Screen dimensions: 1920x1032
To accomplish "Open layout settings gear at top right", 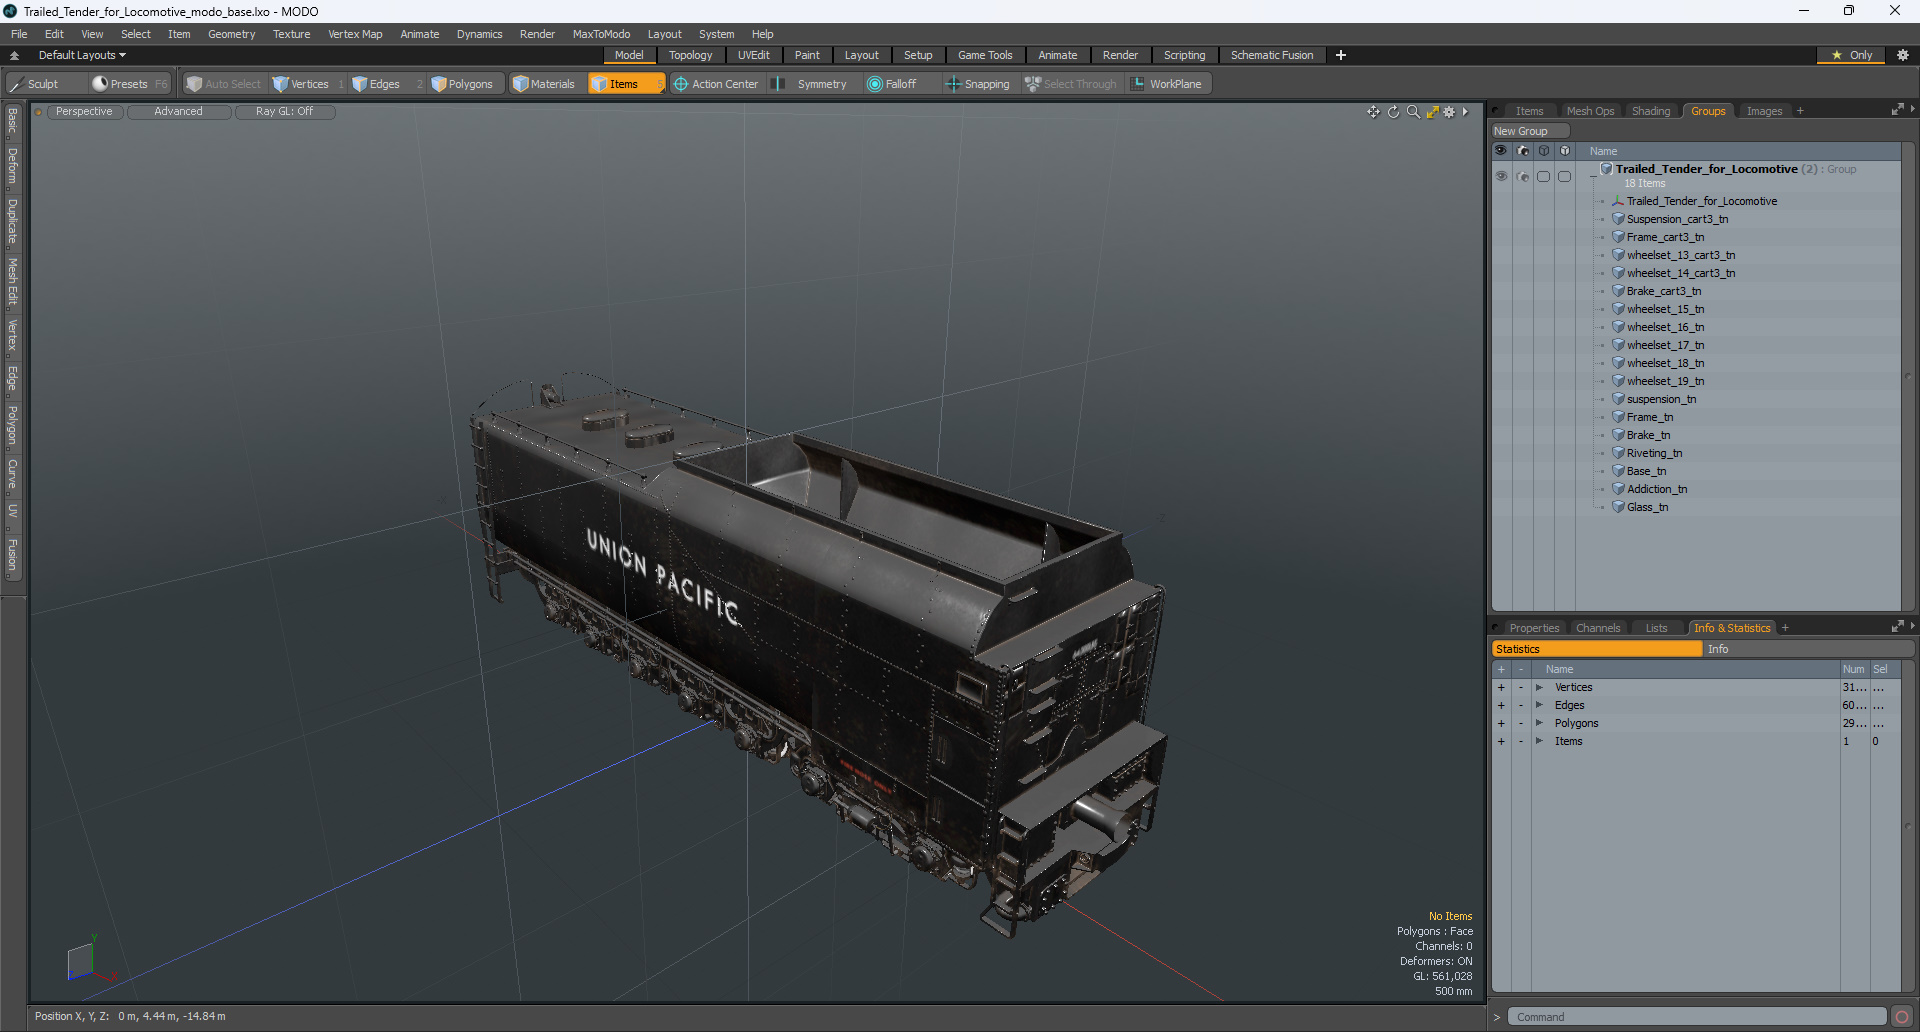I will point(1903,55).
